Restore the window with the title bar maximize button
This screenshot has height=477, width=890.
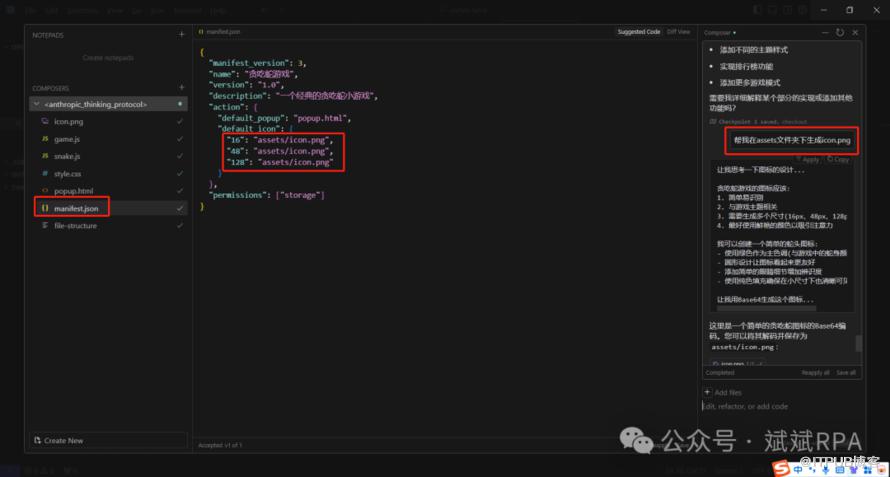[849, 10]
